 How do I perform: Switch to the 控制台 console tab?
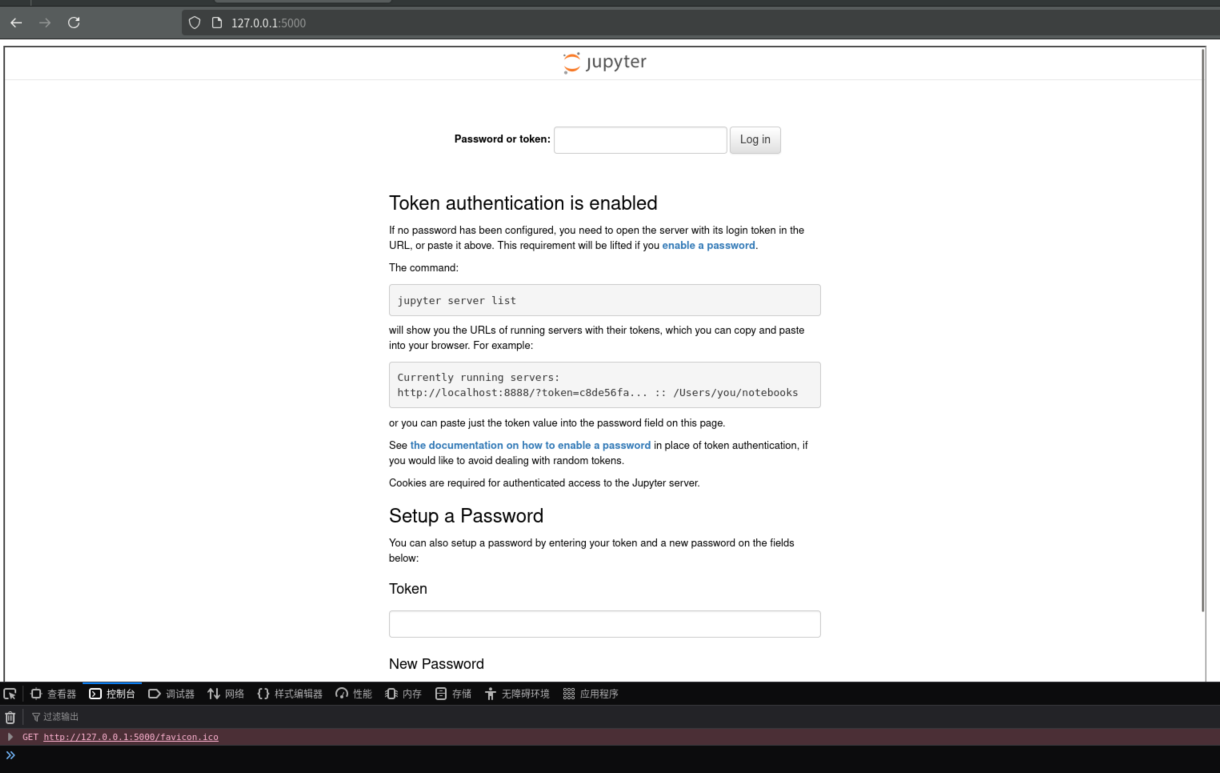112,693
